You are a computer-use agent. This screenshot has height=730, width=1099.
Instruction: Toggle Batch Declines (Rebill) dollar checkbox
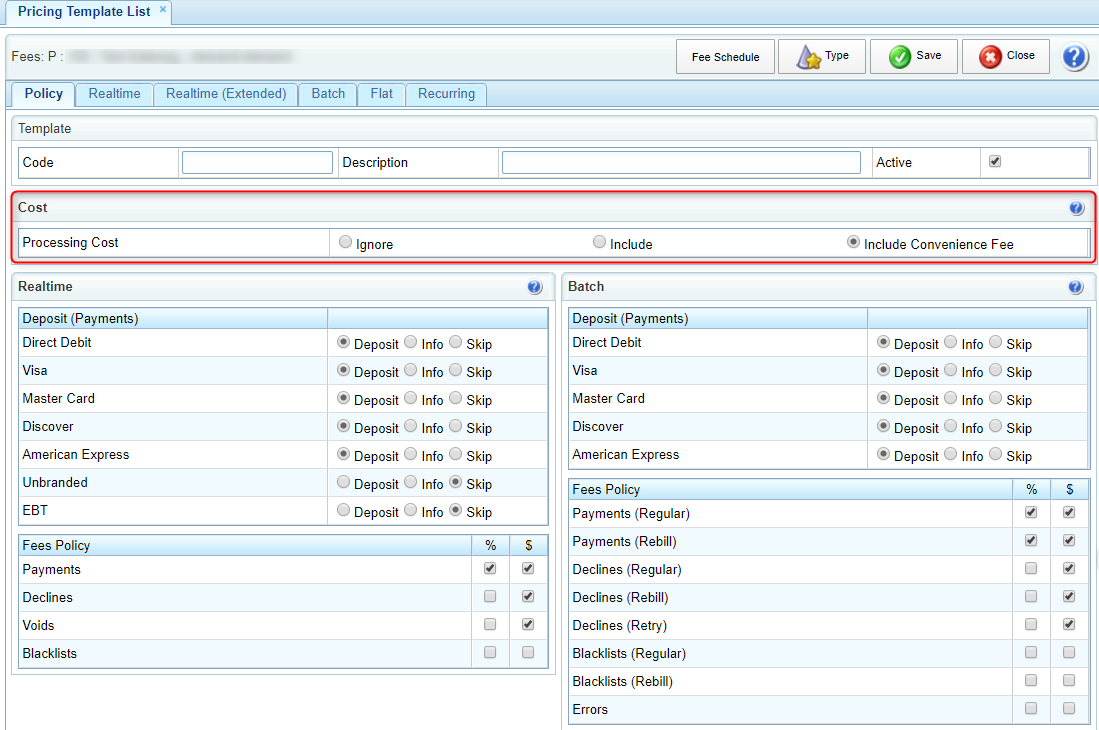[1069, 596]
